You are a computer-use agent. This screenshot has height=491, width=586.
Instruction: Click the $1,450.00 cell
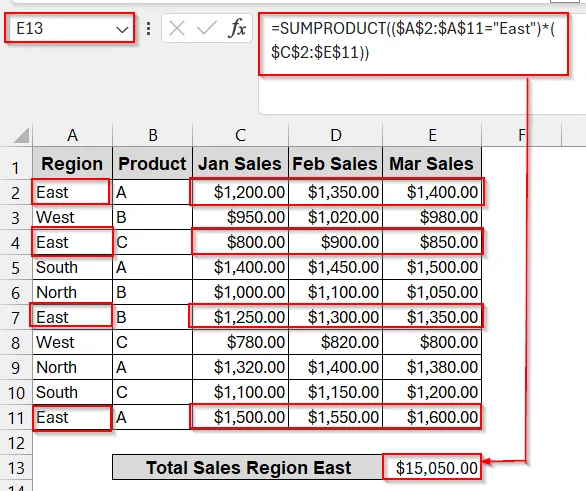[x=336, y=267]
